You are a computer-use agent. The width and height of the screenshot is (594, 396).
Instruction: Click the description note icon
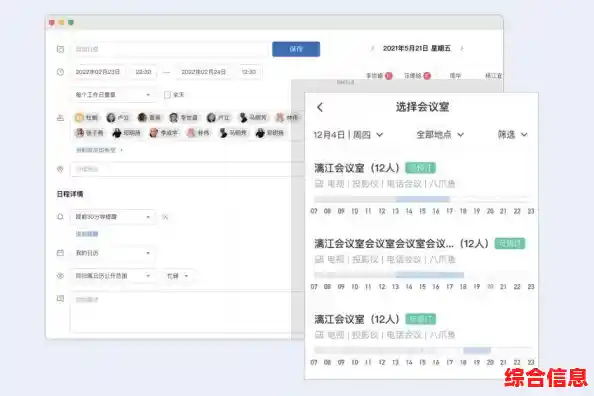click(60, 299)
